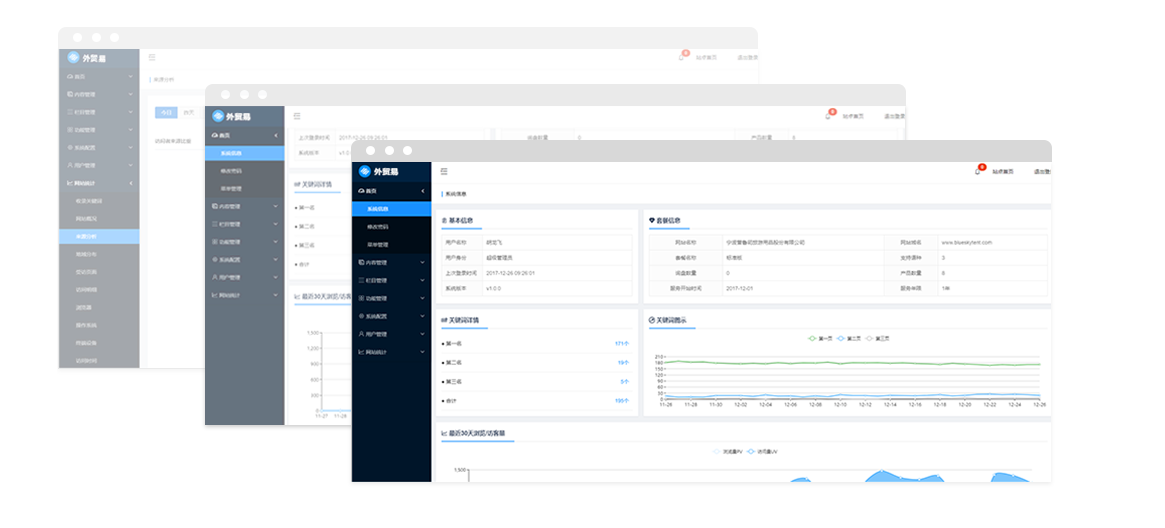Screen dimensions: 1165x528
Task: Click 退出登录 in front window header
Action: pyautogui.click(x=1041, y=172)
